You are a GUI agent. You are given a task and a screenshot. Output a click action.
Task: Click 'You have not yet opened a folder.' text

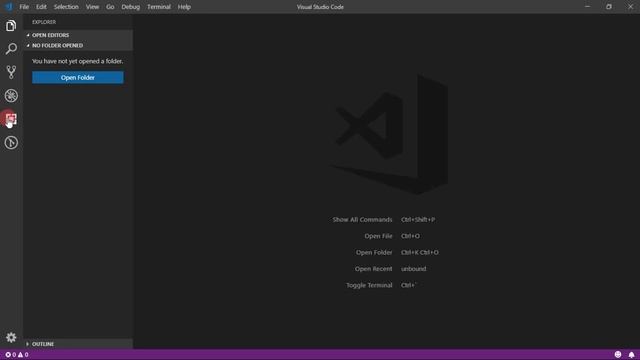coord(78,61)
